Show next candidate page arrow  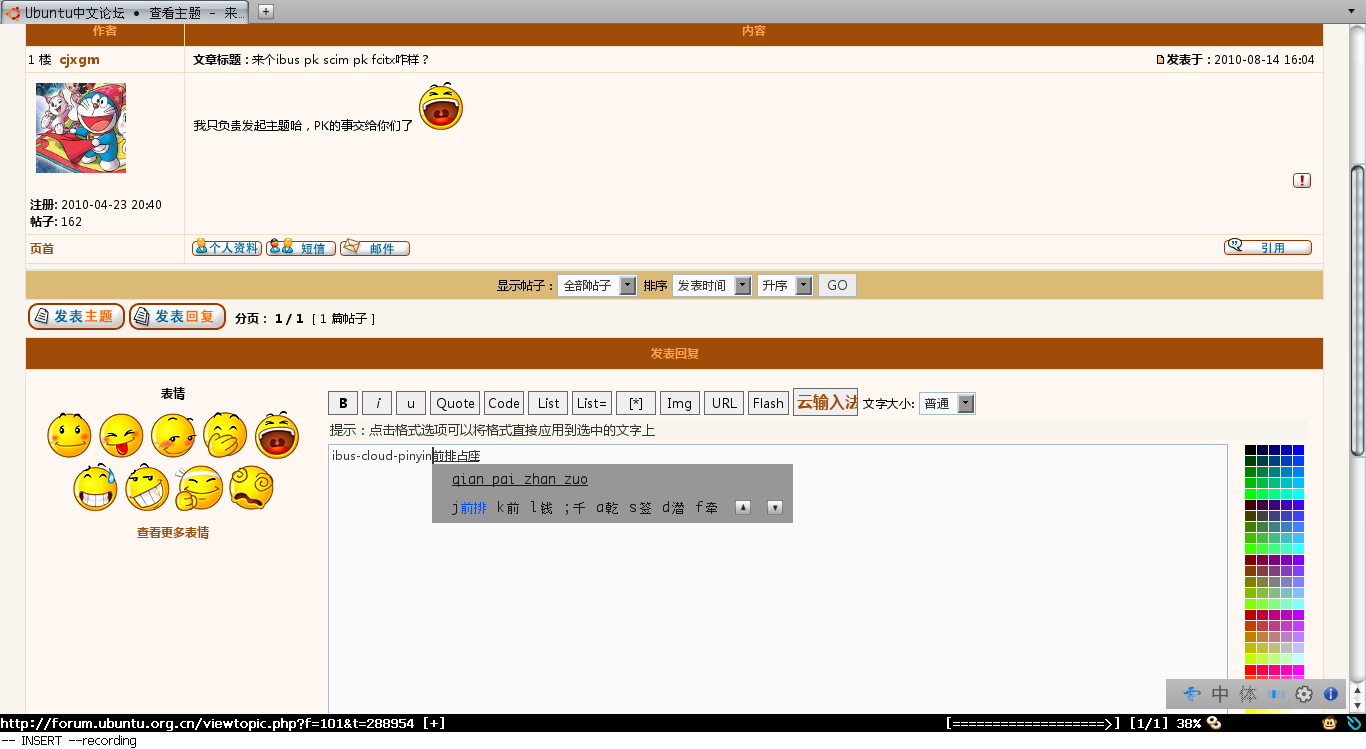[775, 508]
